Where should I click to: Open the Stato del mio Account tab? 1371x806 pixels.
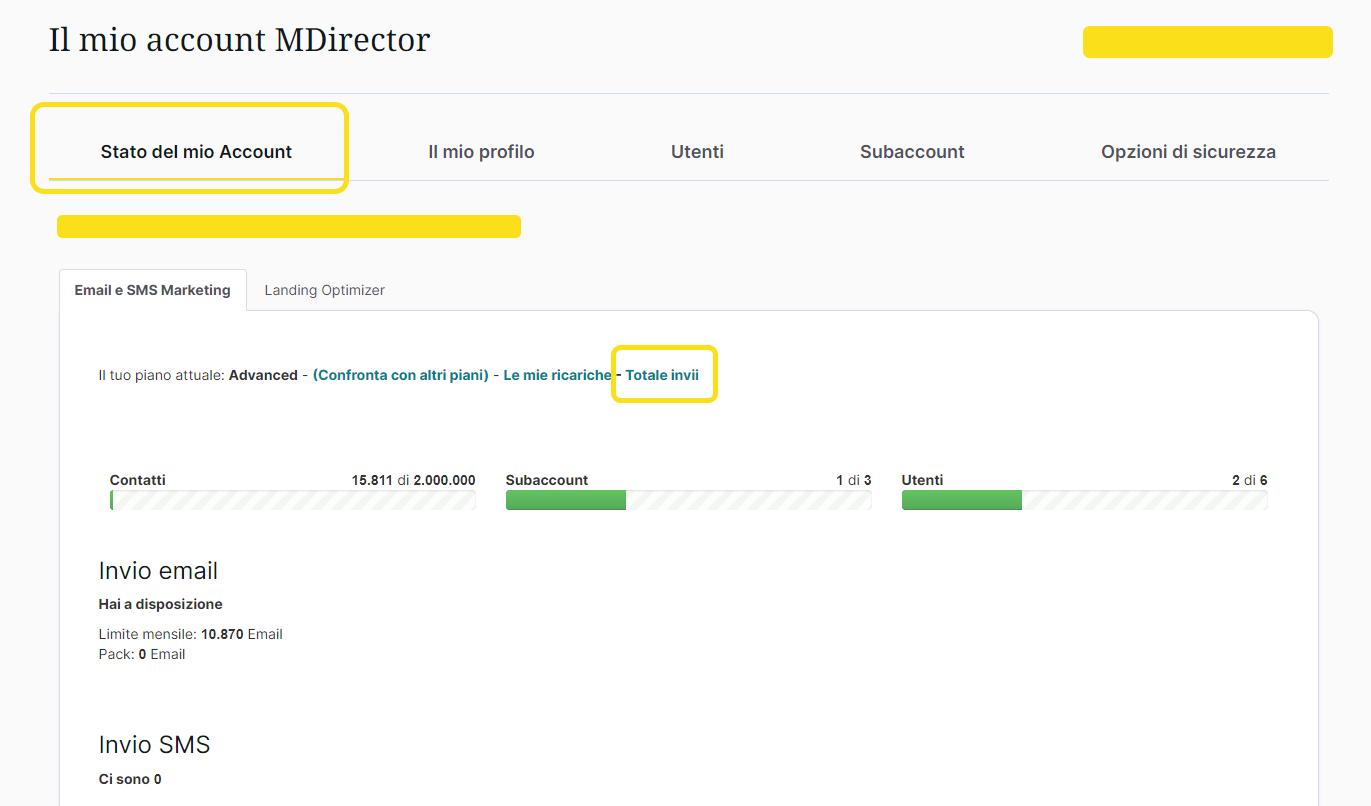196,152
